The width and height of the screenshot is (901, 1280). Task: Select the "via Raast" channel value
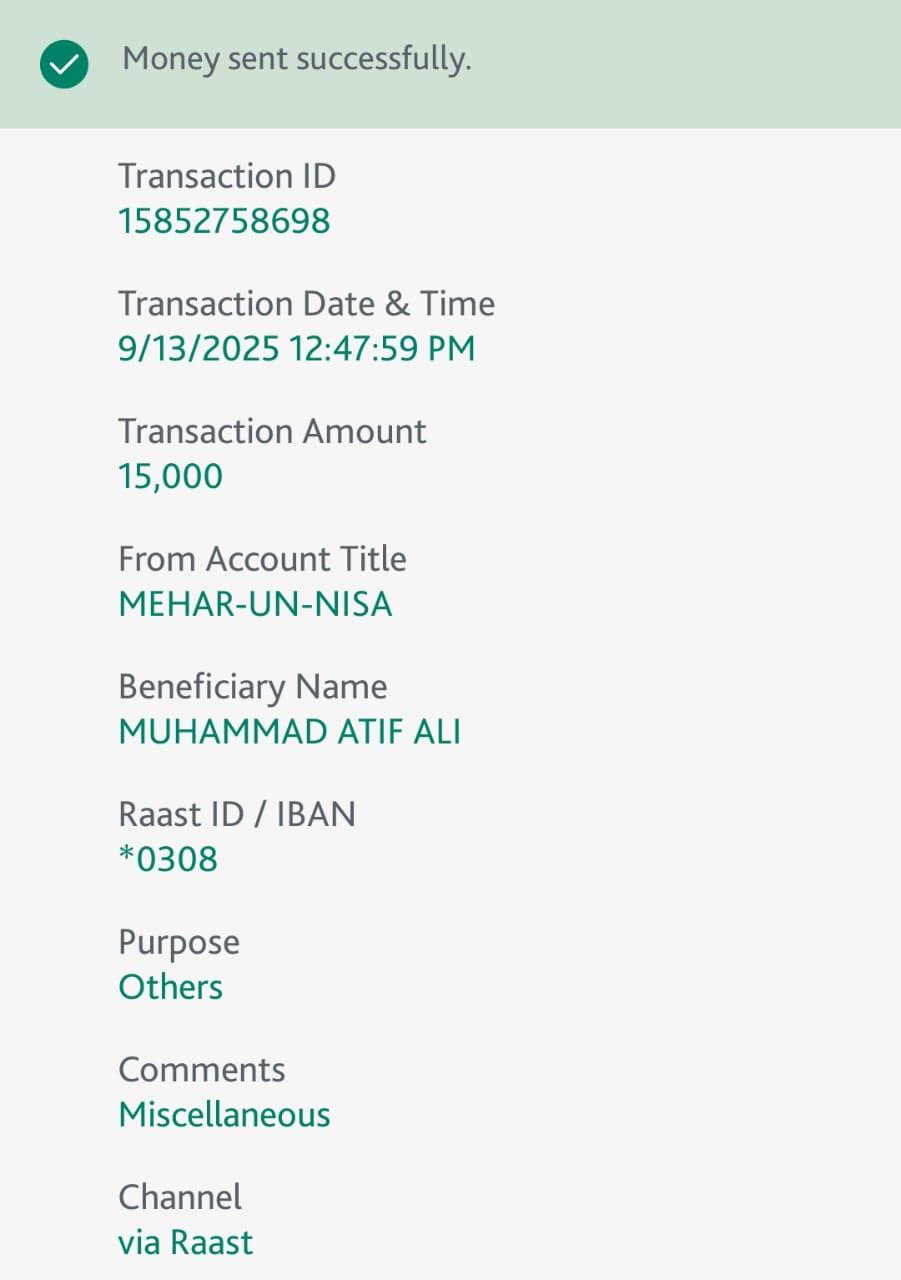tap(185, 1243)
